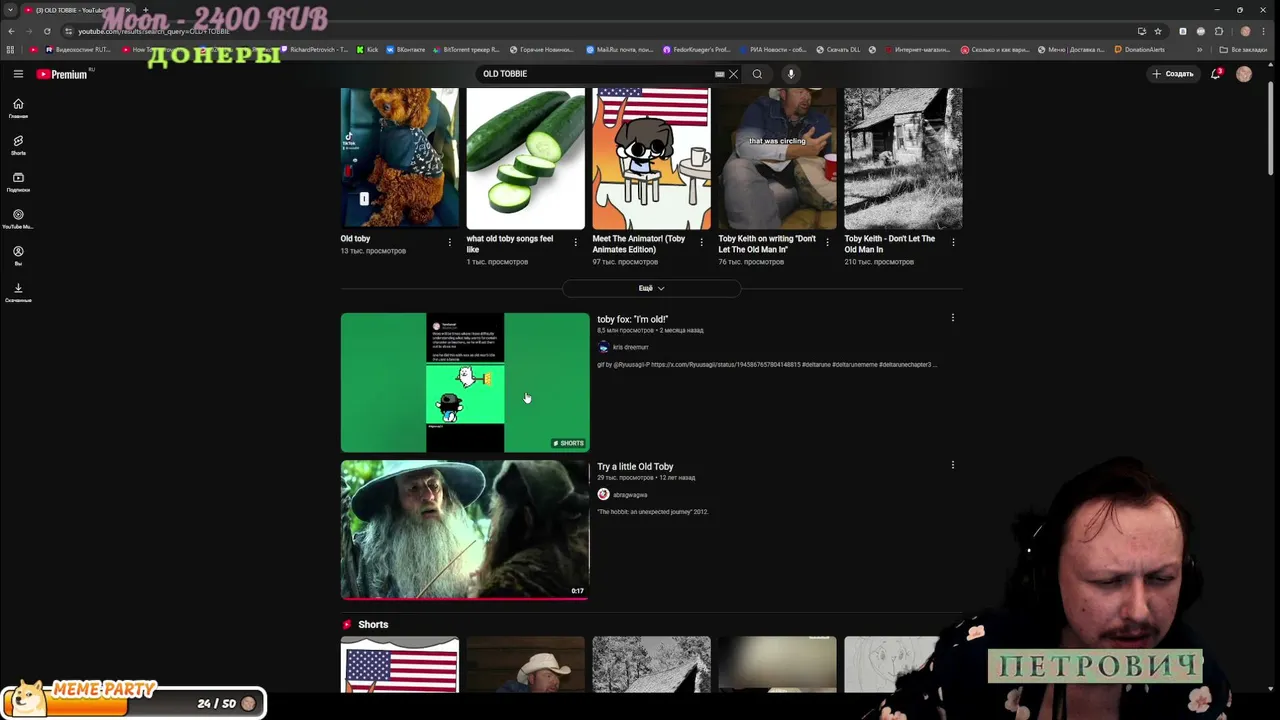Screen dimensions: 1280x720
Task: Open the Kick bookmark
Action: pos(367,49)
